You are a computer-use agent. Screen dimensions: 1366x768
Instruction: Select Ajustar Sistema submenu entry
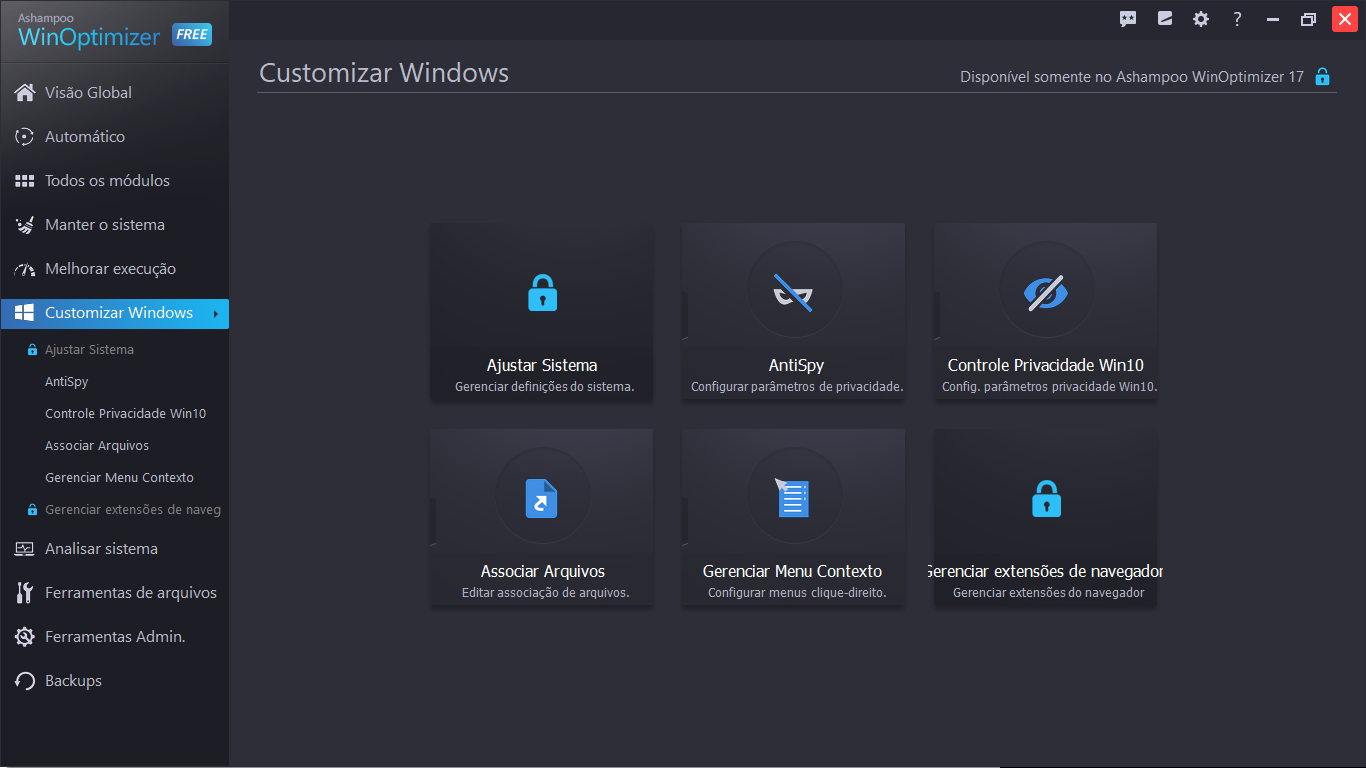tap(89, 350)
